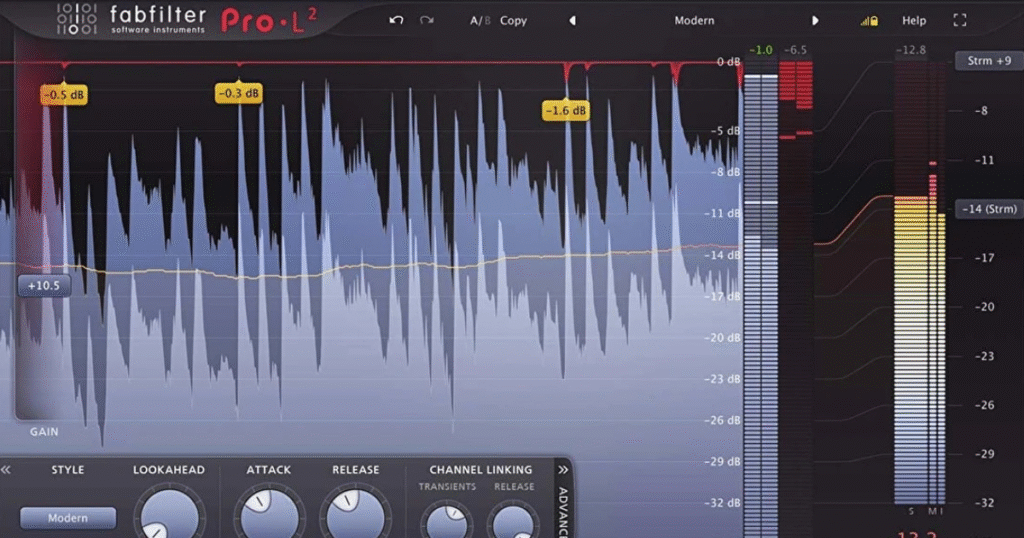Collapse the advanced panel with left chevrons
Viewport: 1024px width, 538px height.
point(6,469)
